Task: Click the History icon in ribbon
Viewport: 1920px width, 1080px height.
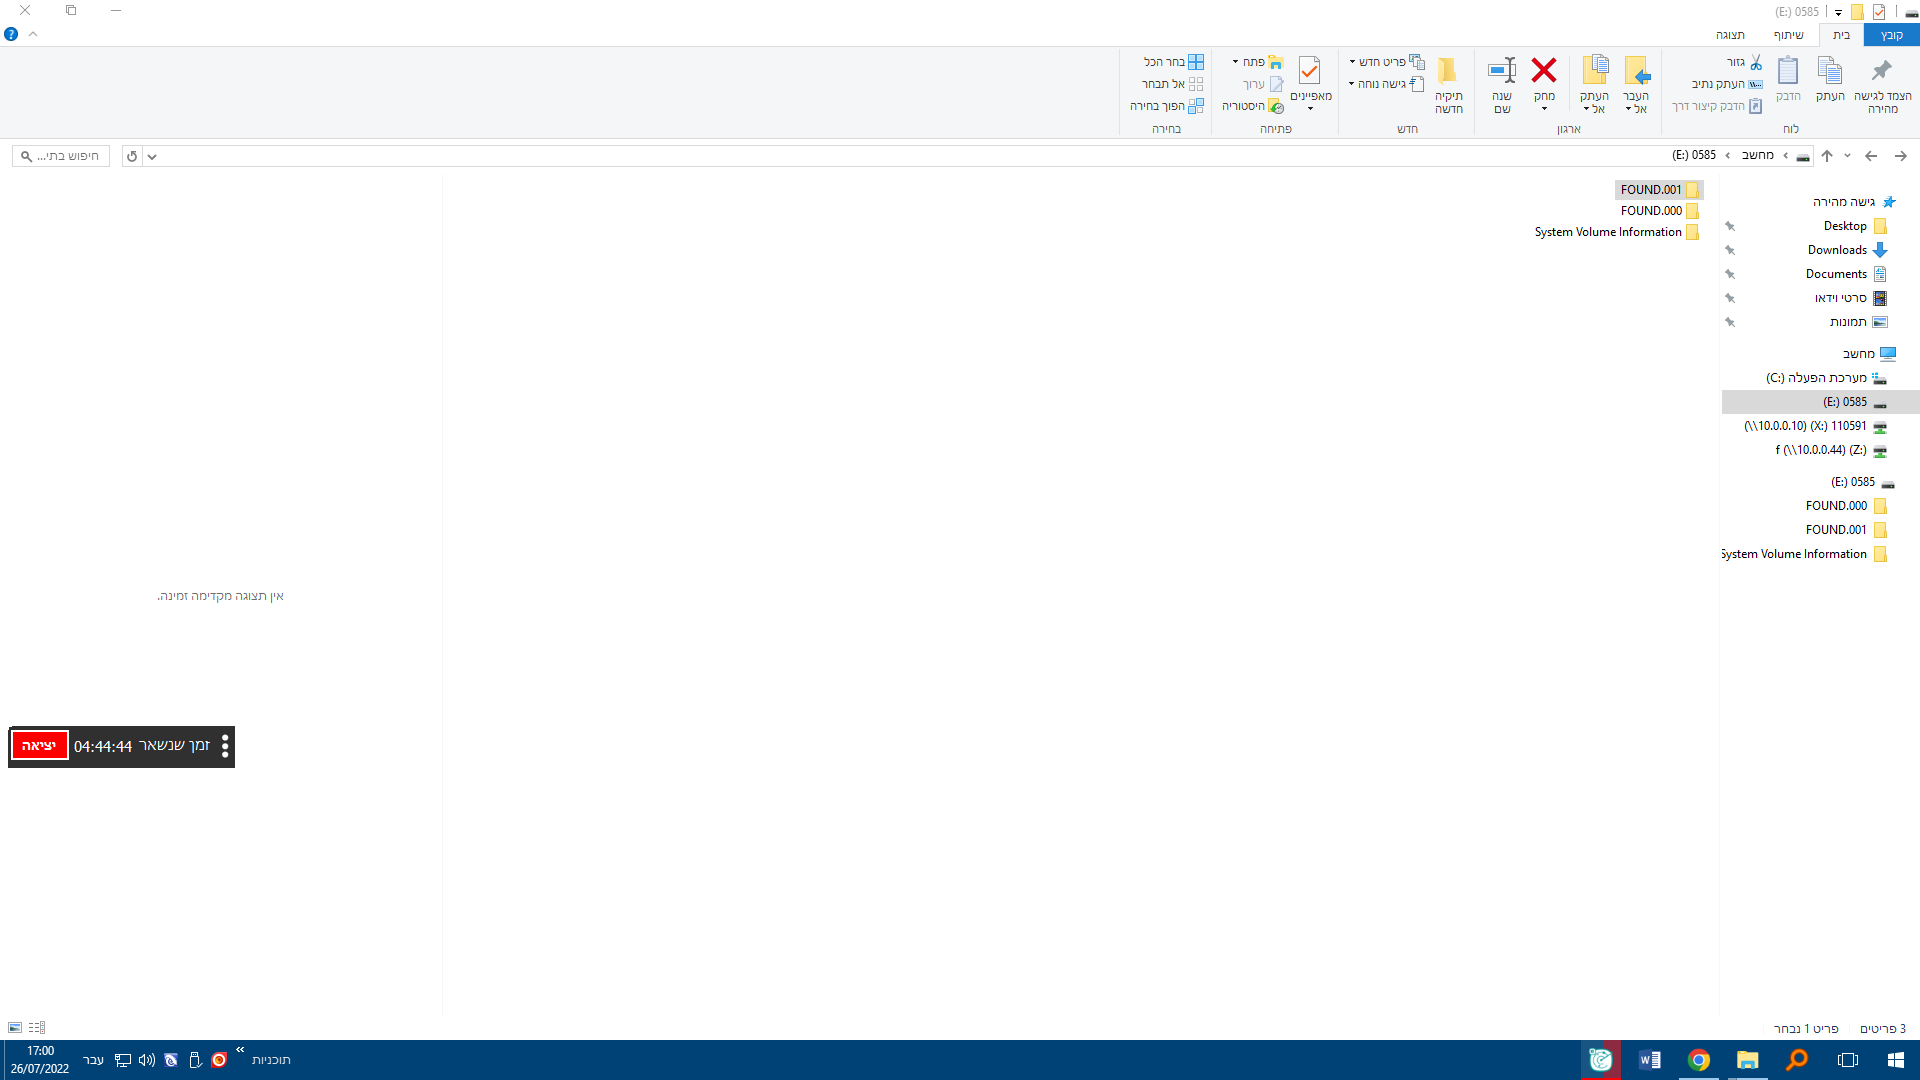Action: point(1276,106)
